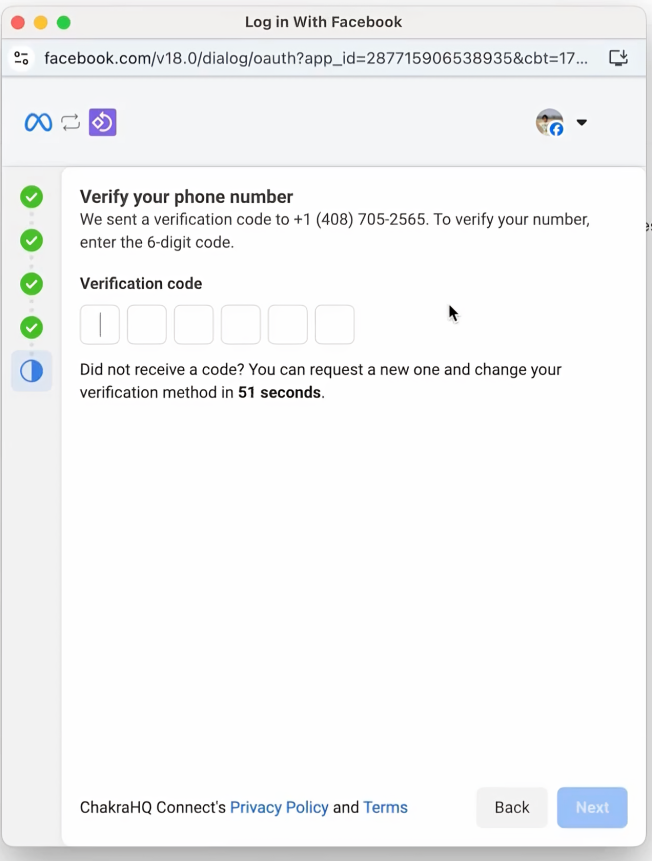The image size is (652, 861).
Task: Focus the third verification code digit box
Action: (x=194, y=325)
